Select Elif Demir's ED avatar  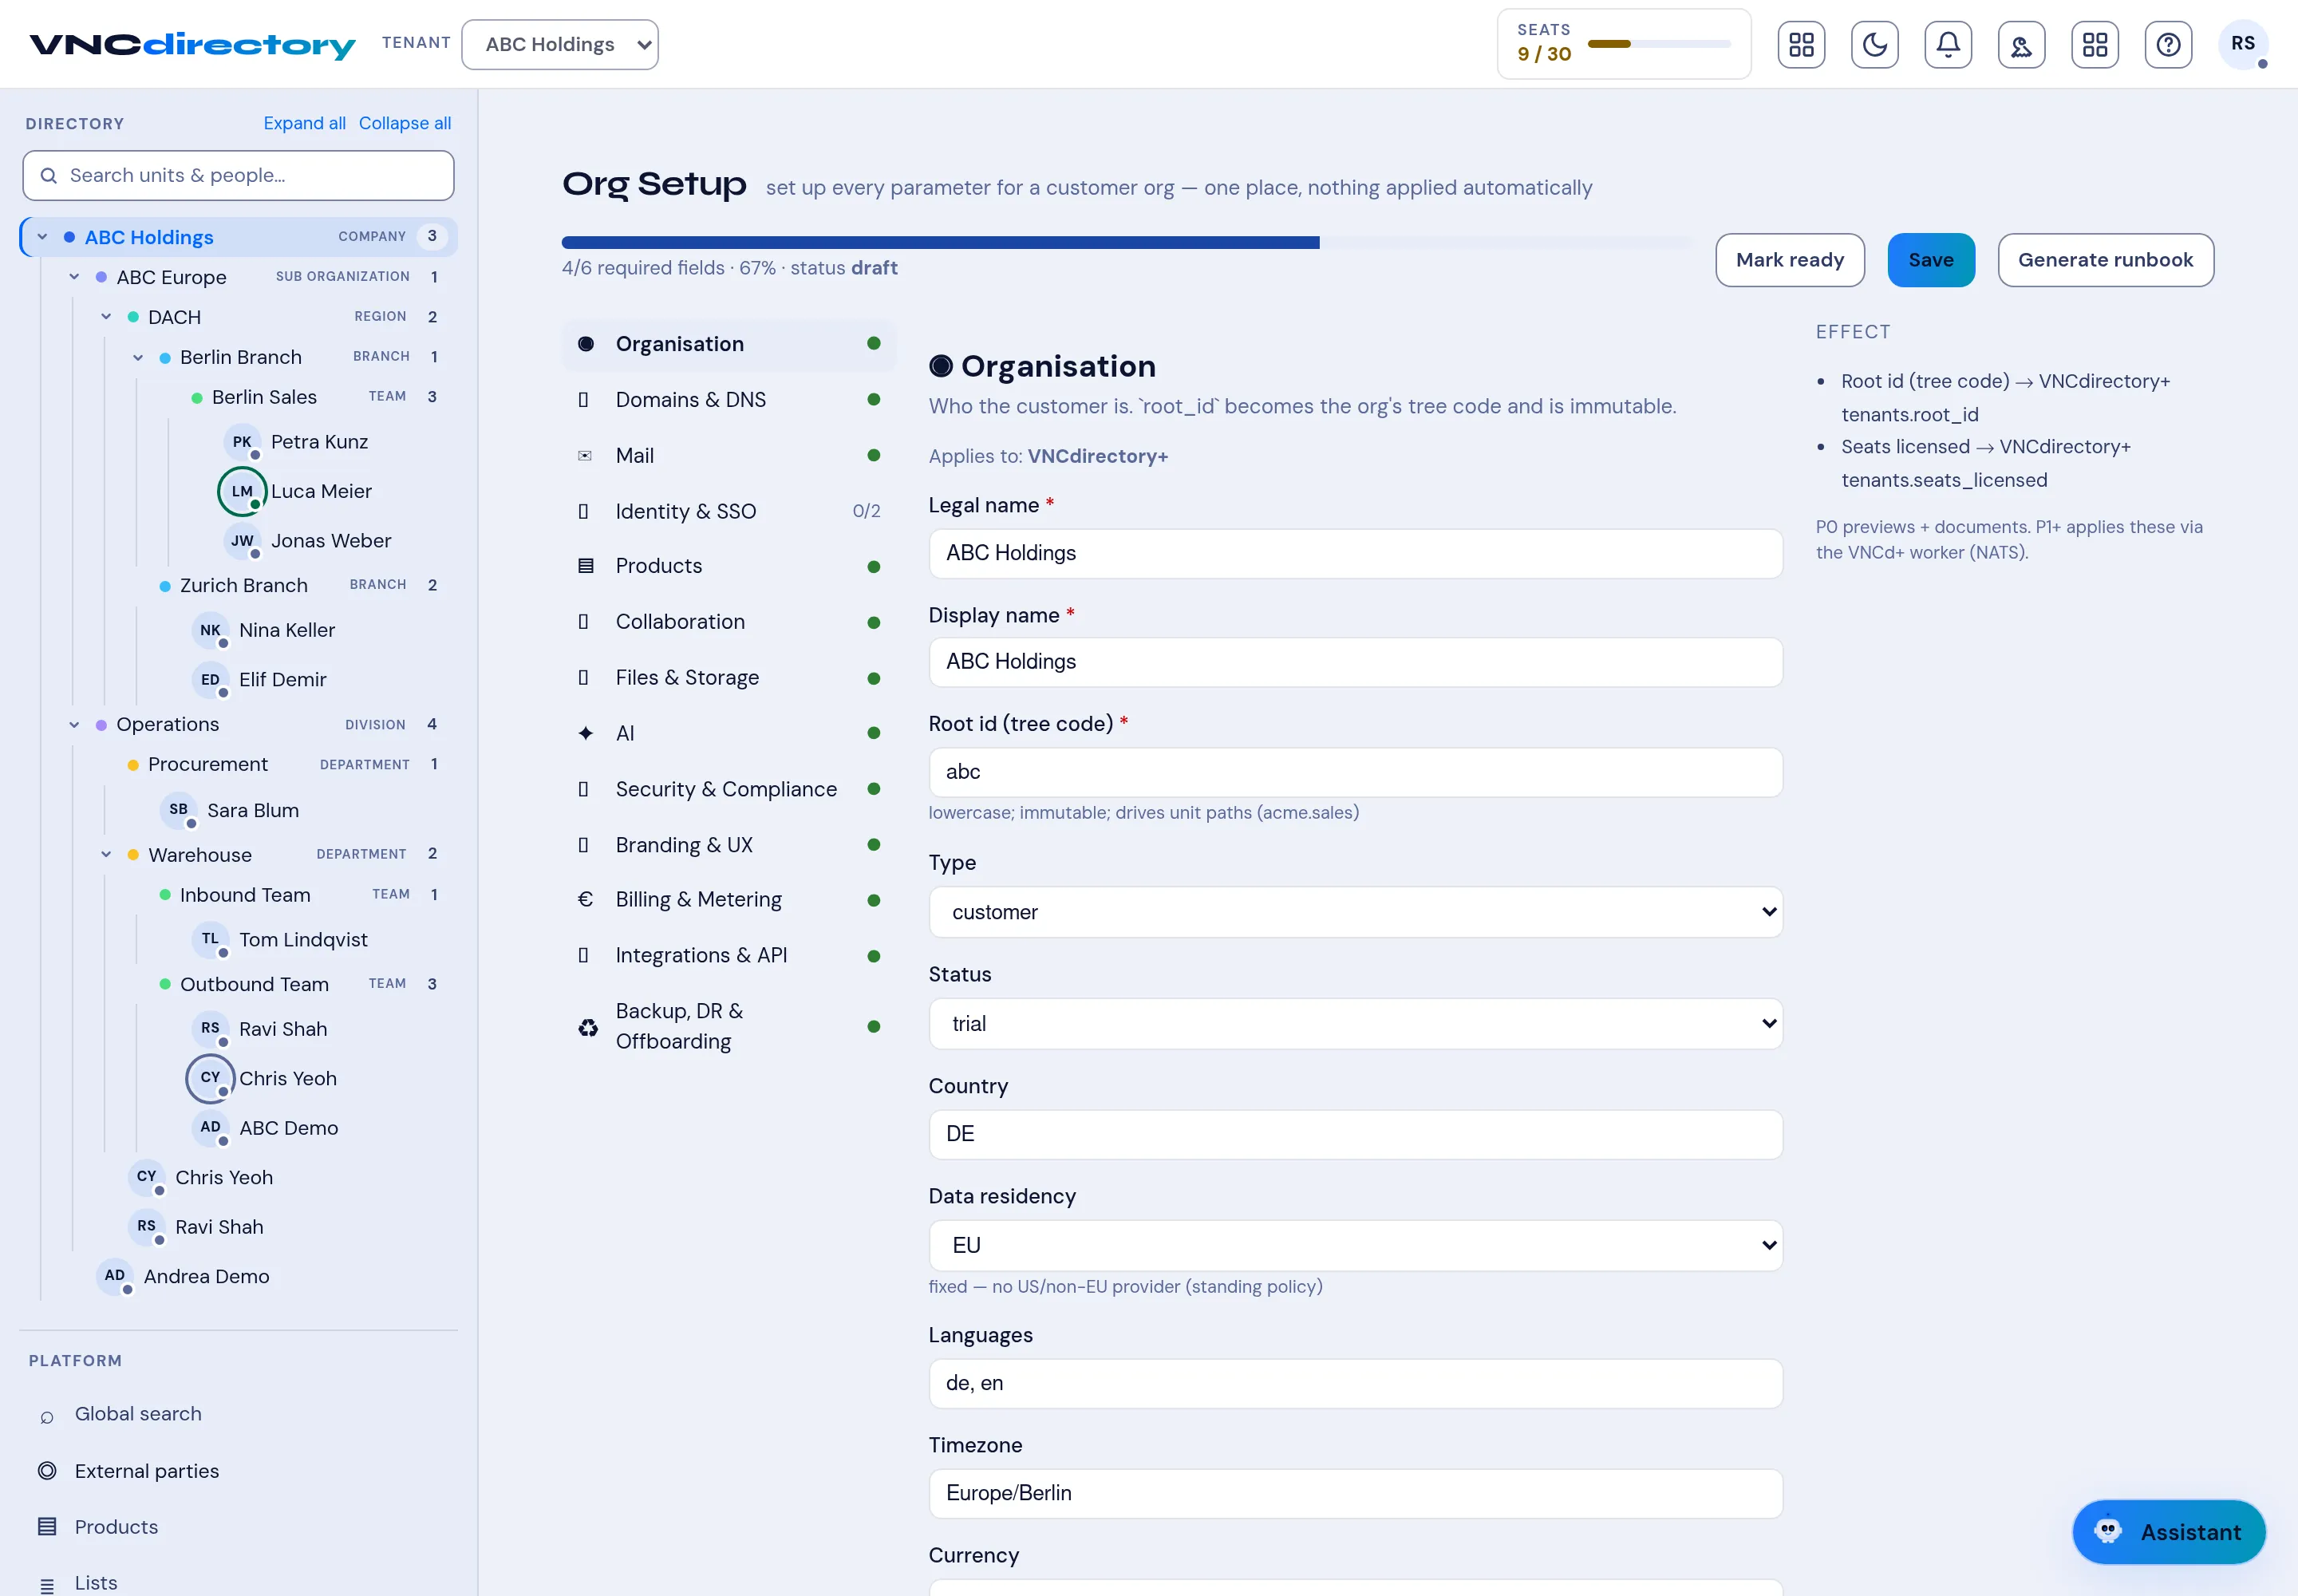(210, 680)
